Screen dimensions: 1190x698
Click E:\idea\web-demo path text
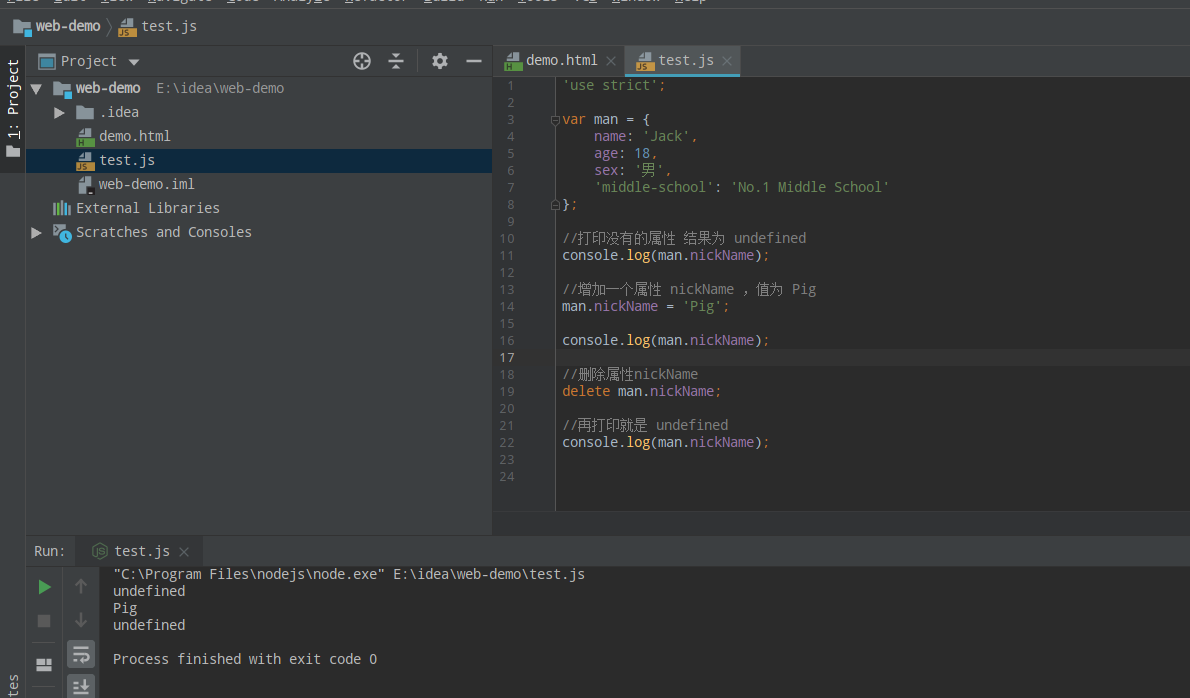coord(220,89)
